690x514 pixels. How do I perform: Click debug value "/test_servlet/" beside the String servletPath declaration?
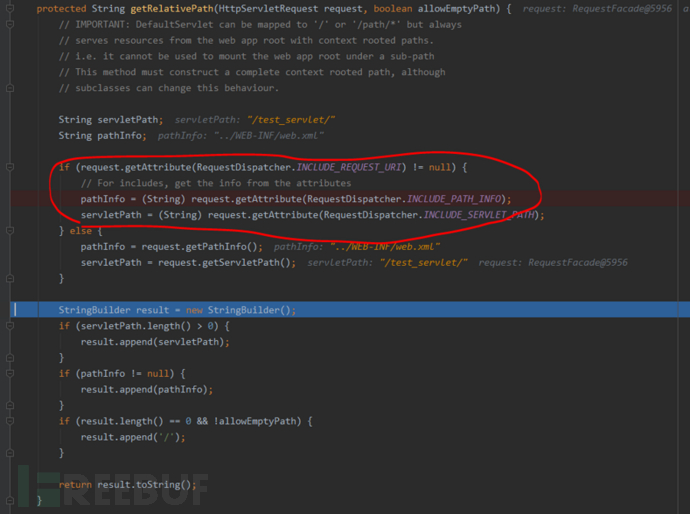(x=291, y=120)
